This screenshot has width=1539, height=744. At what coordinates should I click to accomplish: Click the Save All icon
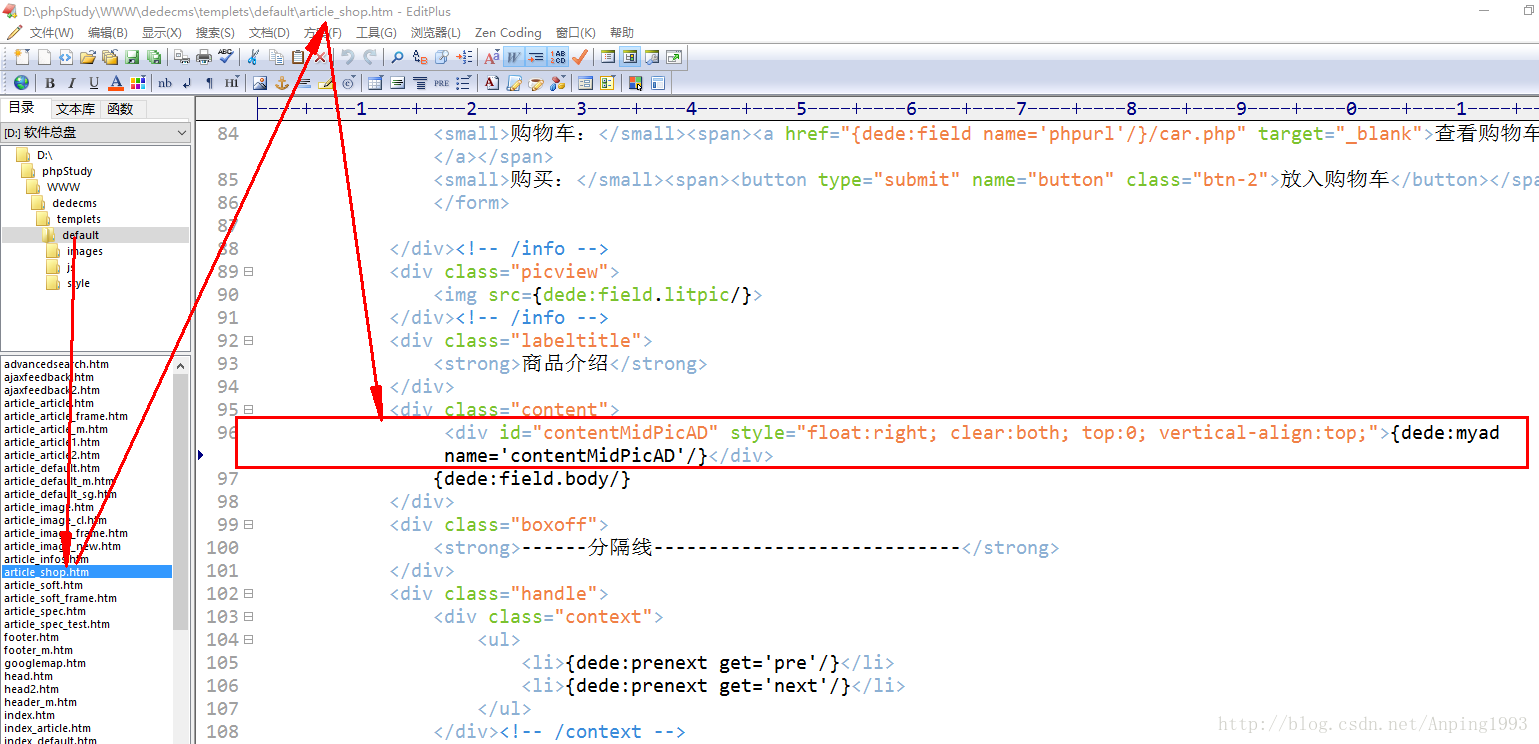click(154, 57)
